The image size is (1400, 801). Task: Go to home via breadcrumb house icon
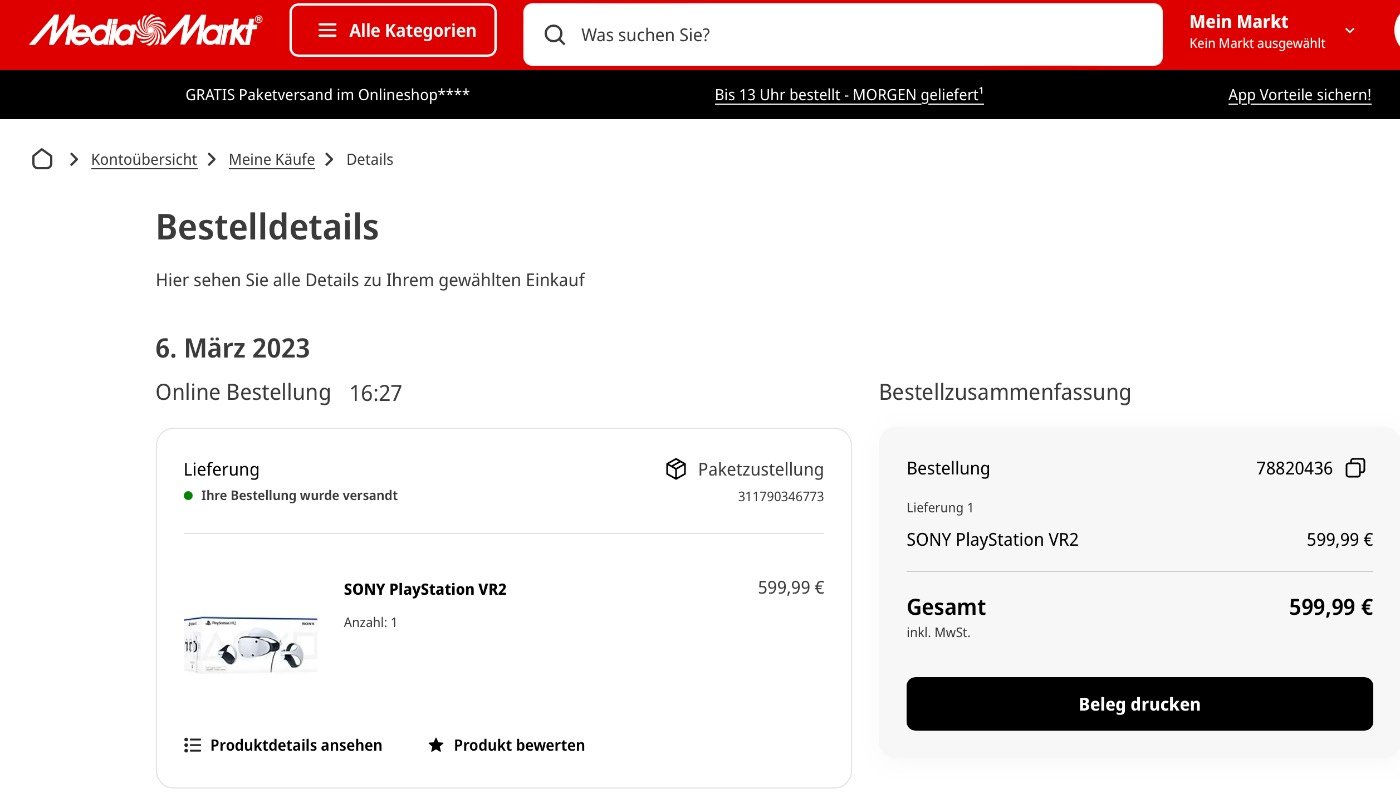[42, 159]
